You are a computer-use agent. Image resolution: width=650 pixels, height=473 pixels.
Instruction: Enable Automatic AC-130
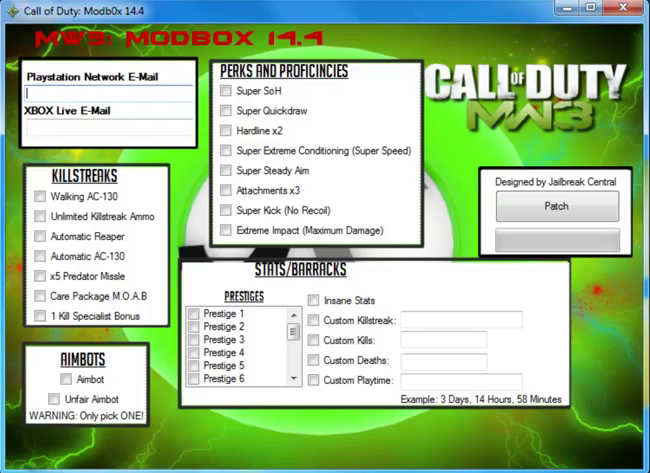coord(40,256)
